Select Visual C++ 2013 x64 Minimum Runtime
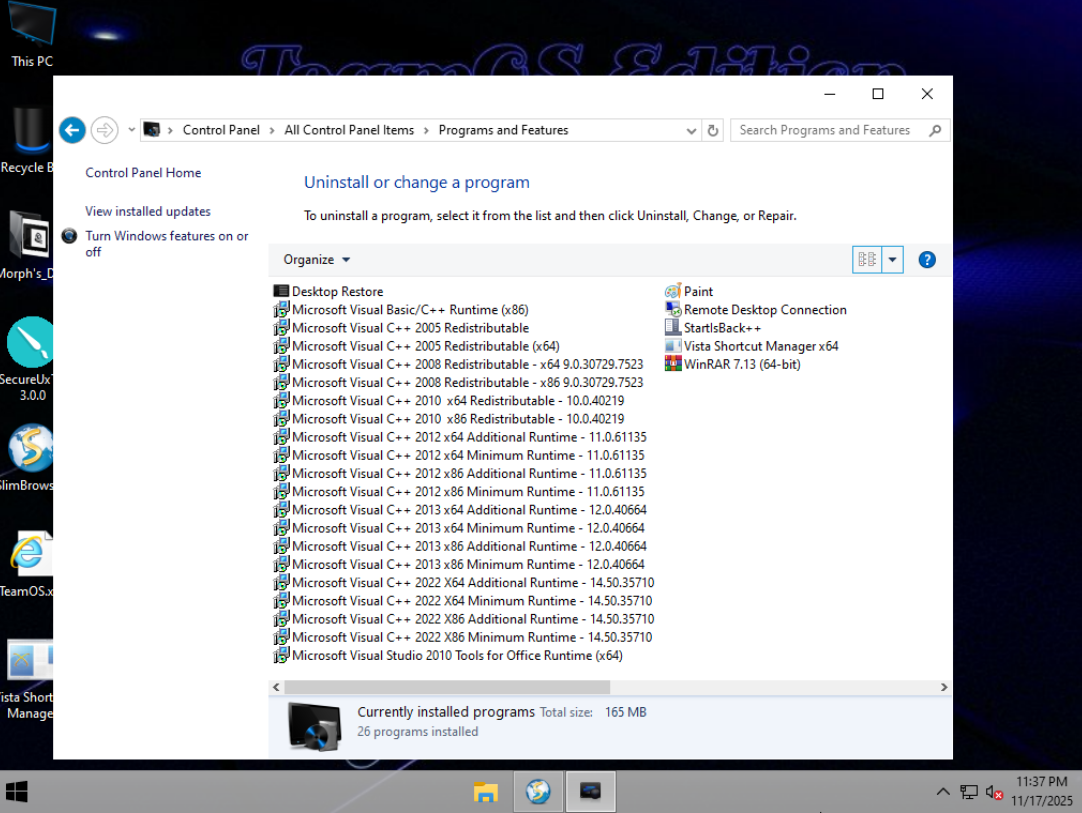1082x813 pixels. (459, 528)
